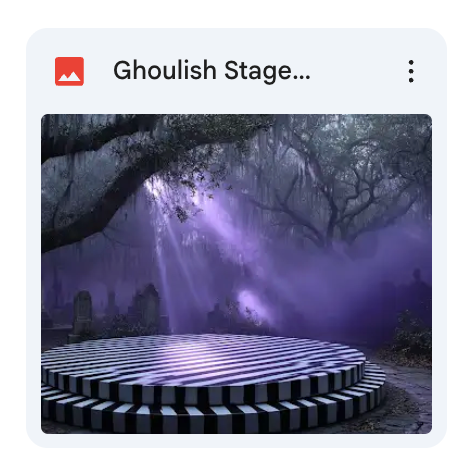Click the tombstone in the image preview
Screen dimensions: 462x456
[x=82, y=312]
